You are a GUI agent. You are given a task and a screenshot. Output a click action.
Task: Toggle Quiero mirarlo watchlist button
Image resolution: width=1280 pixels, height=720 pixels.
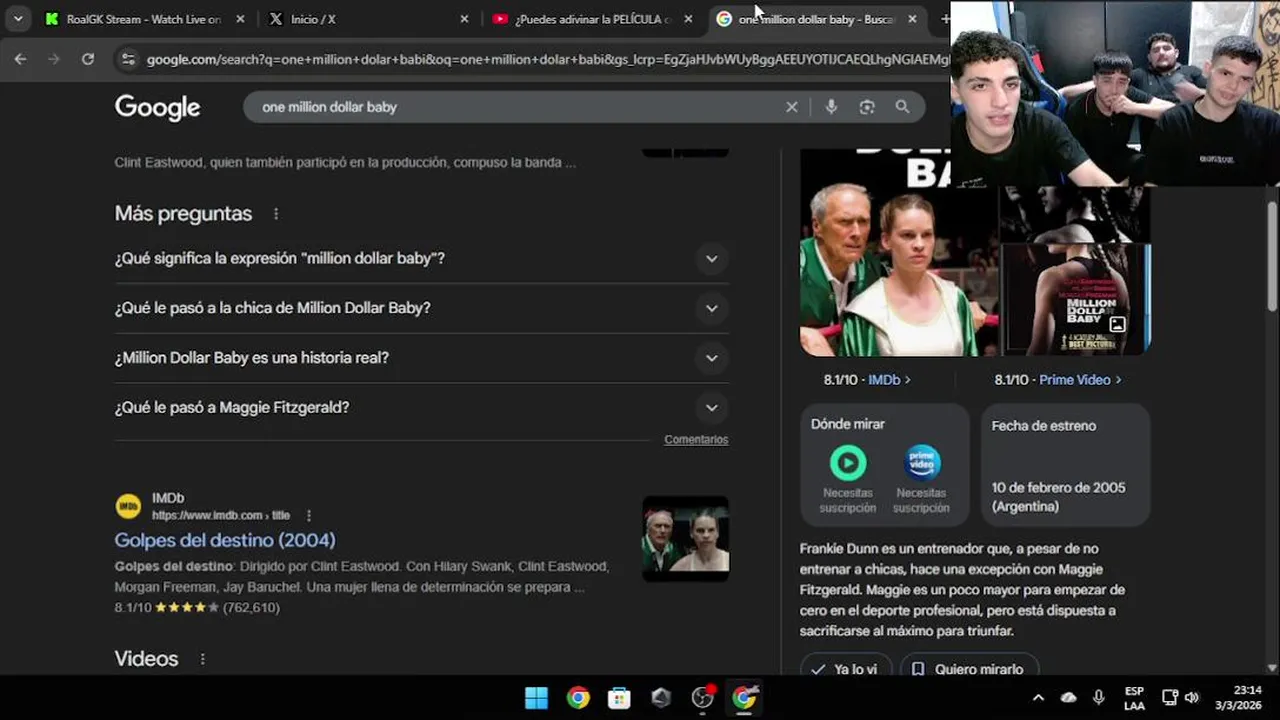[968, 669]
